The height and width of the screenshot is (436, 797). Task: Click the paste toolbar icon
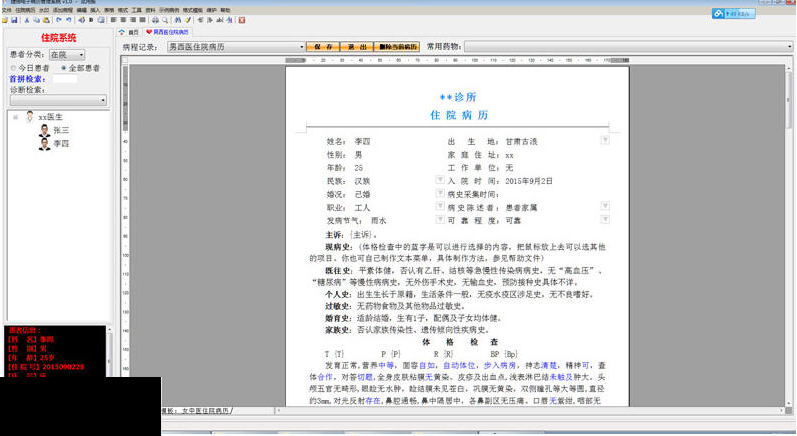[46, 20]
